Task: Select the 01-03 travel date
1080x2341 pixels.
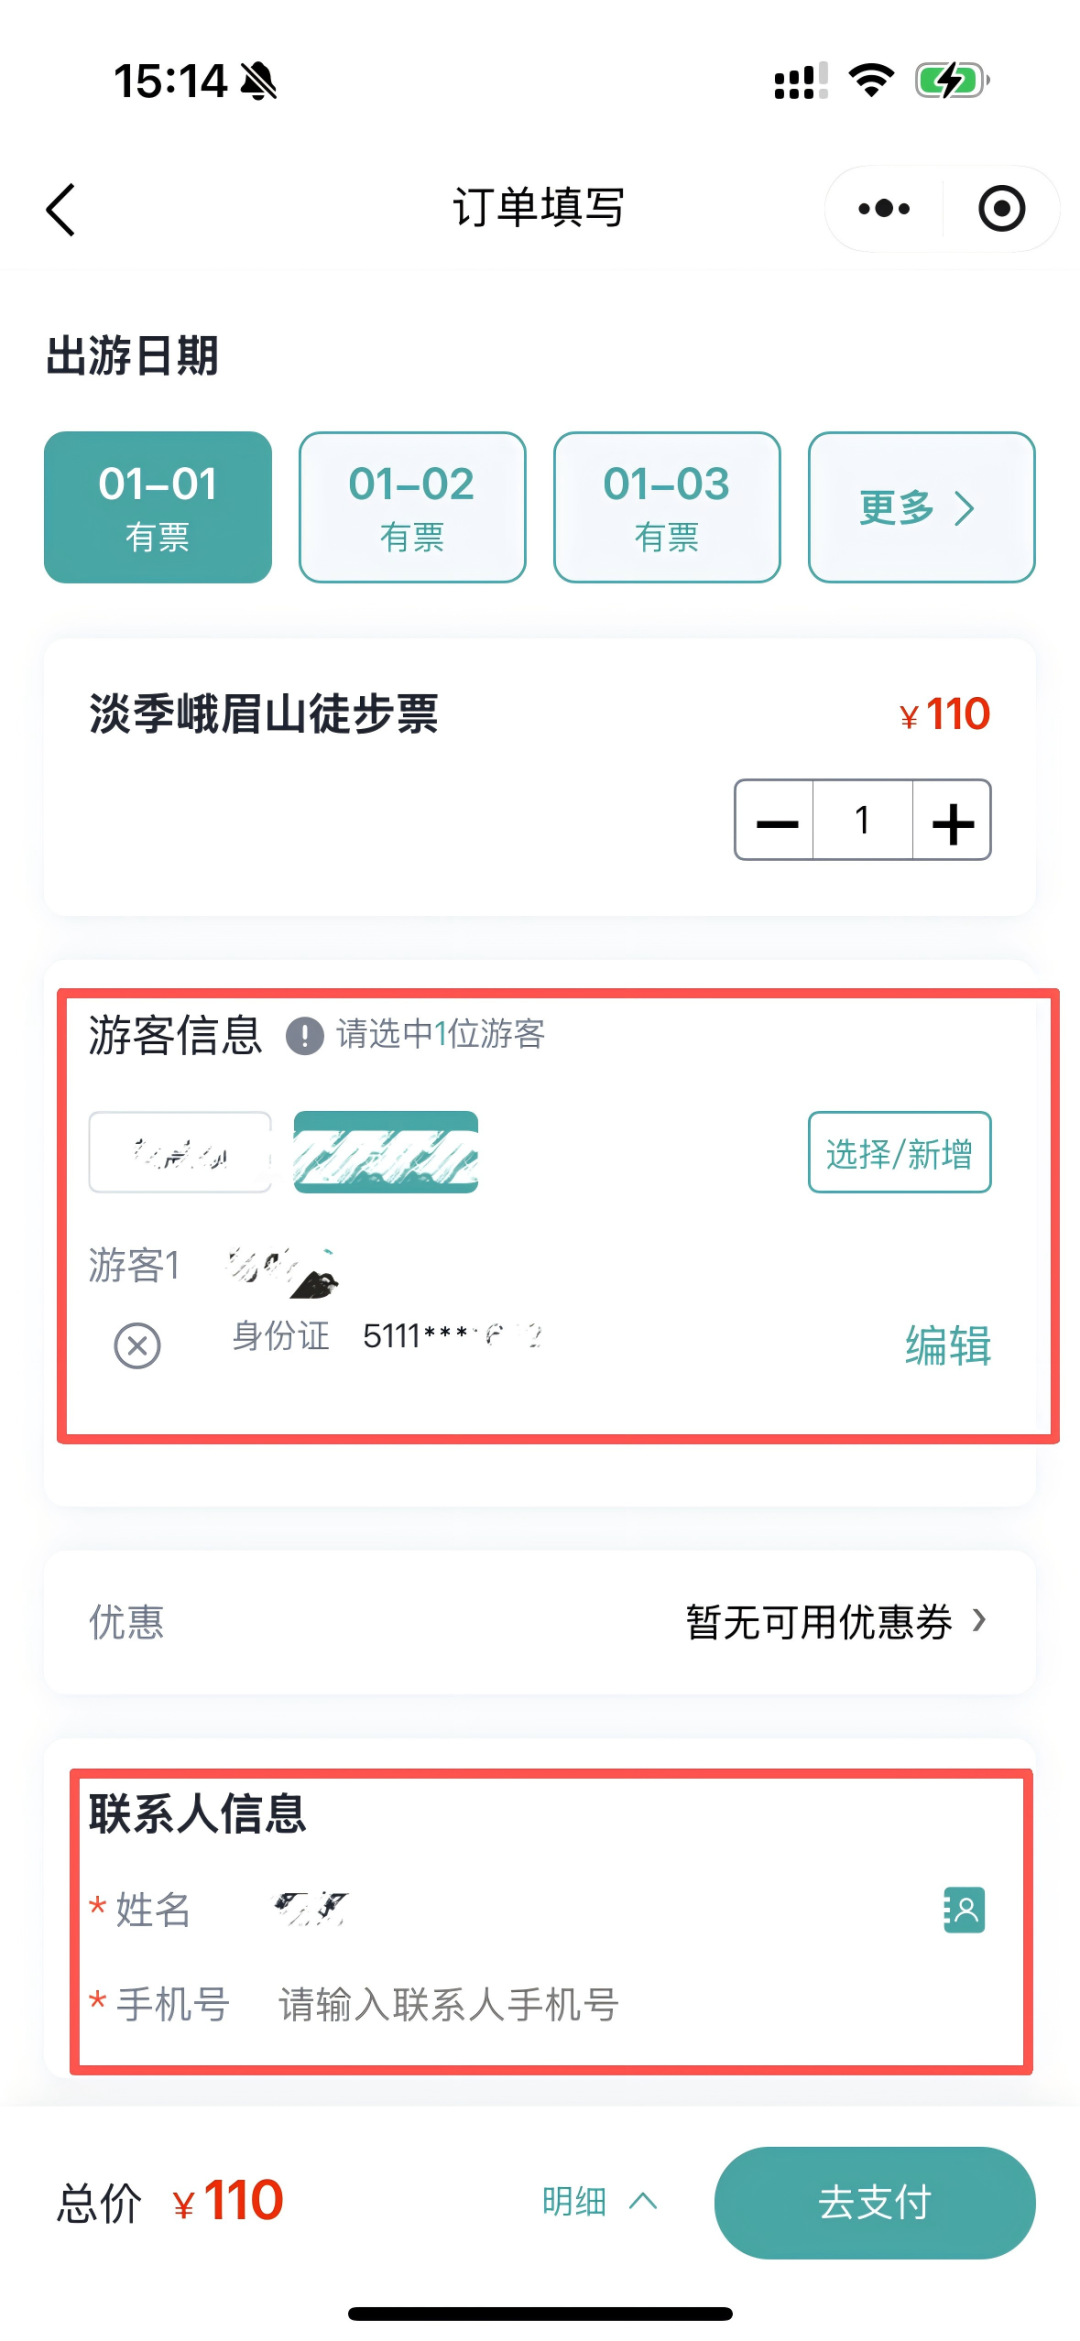Action: [667, 507]
